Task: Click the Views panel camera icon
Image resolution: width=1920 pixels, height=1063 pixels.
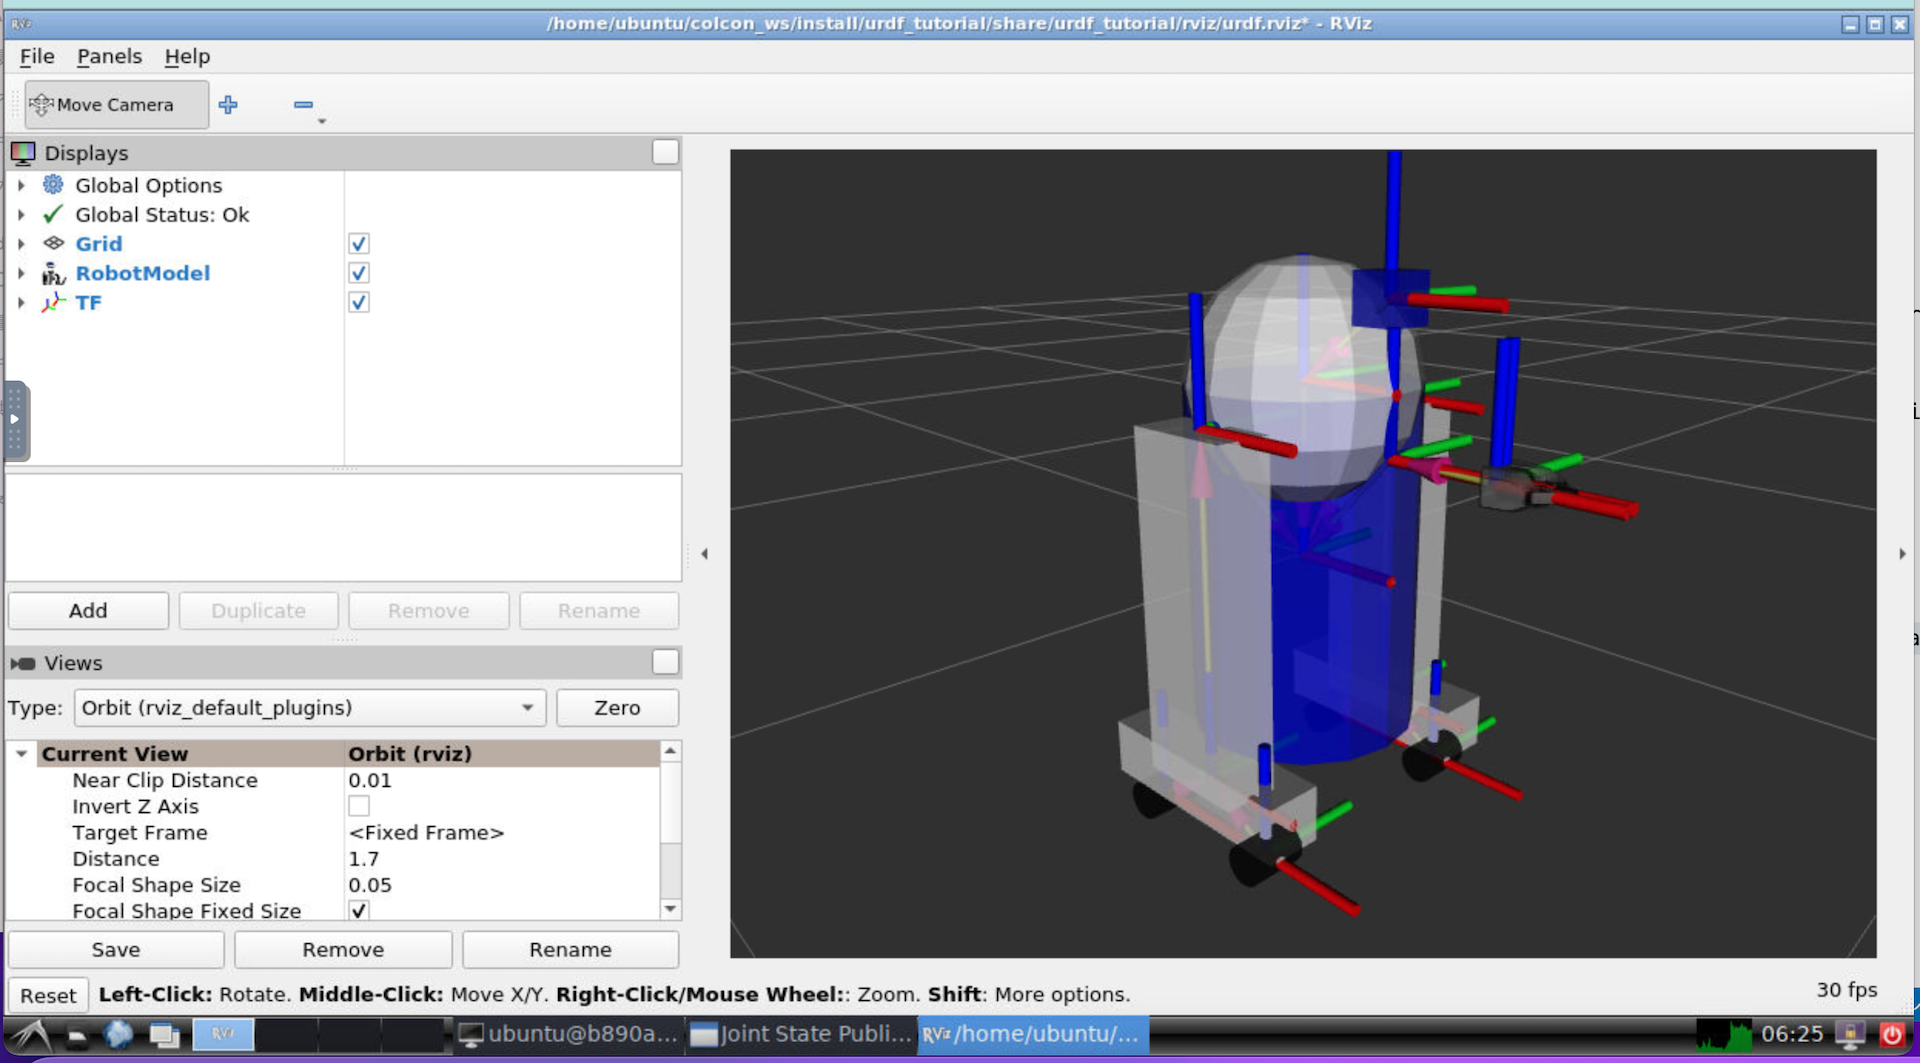Action: 22,663
